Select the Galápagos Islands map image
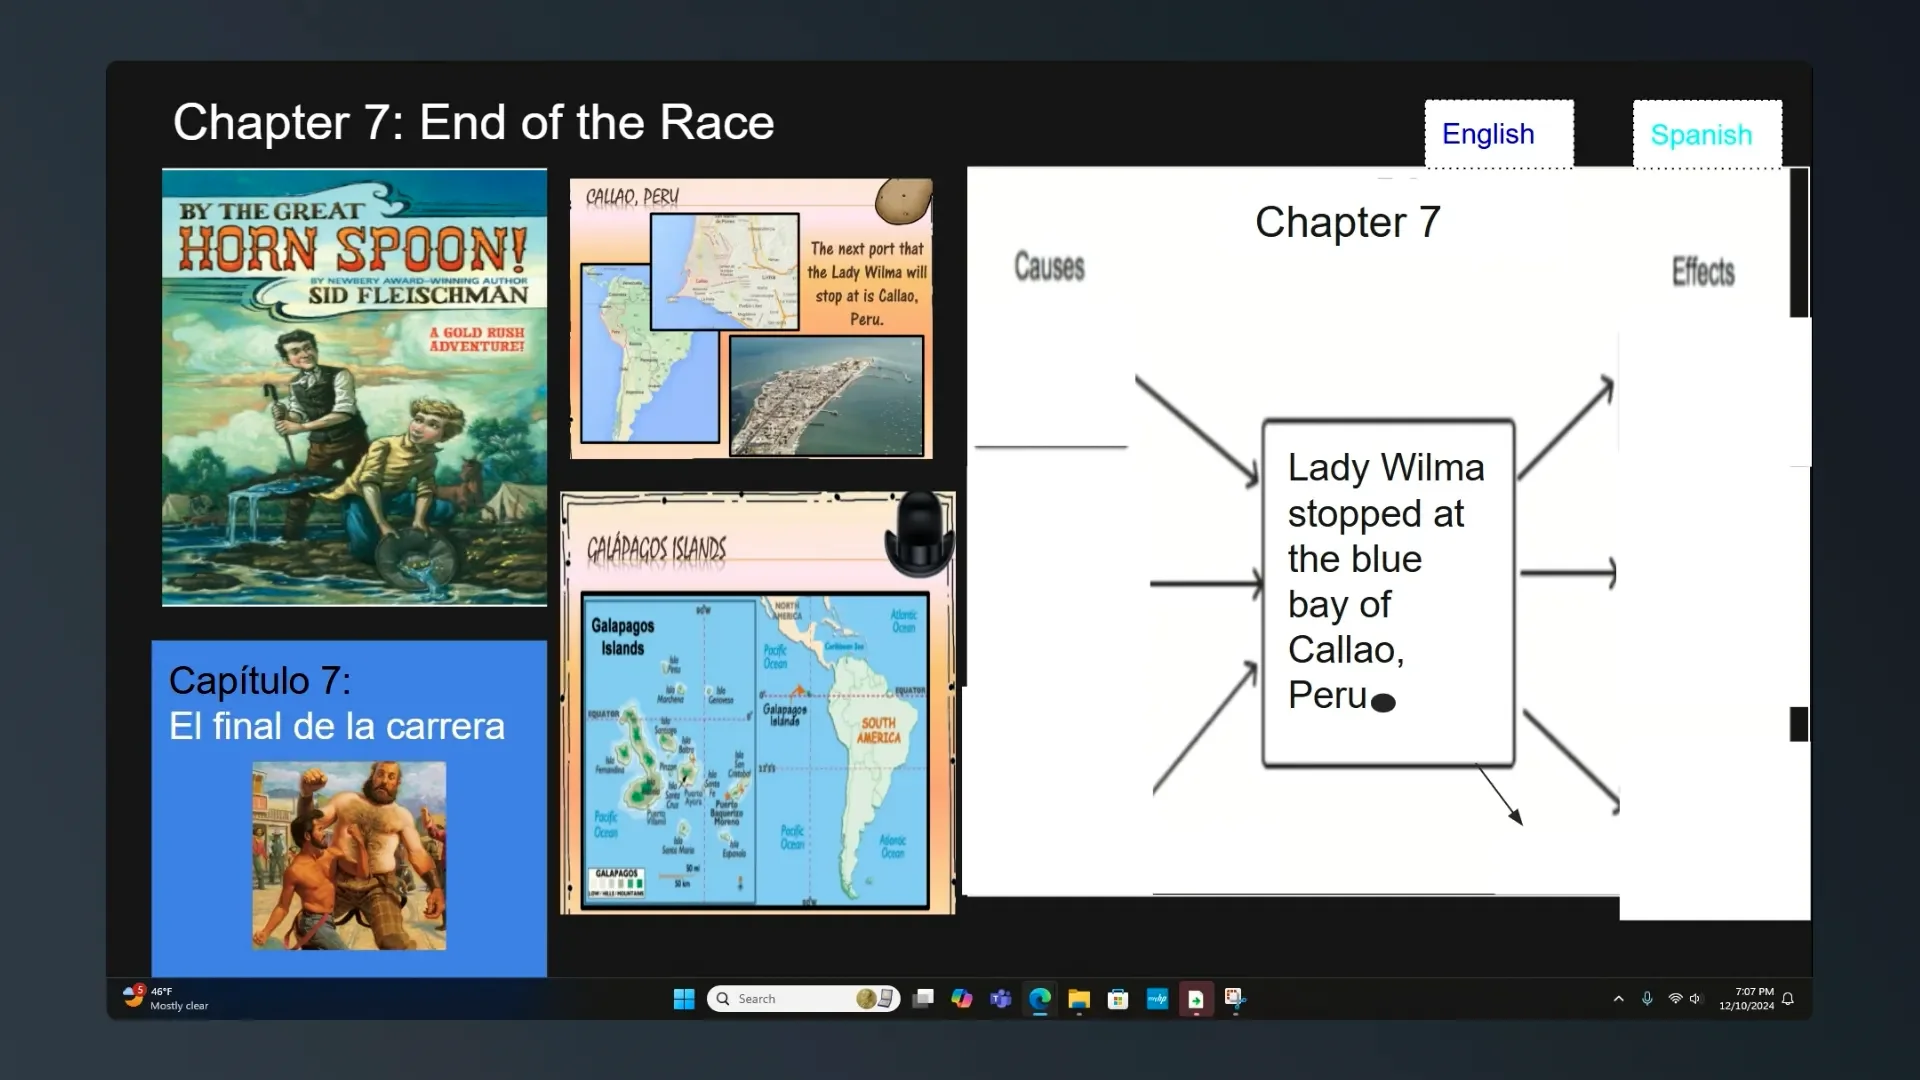 [x=757, y=703]
